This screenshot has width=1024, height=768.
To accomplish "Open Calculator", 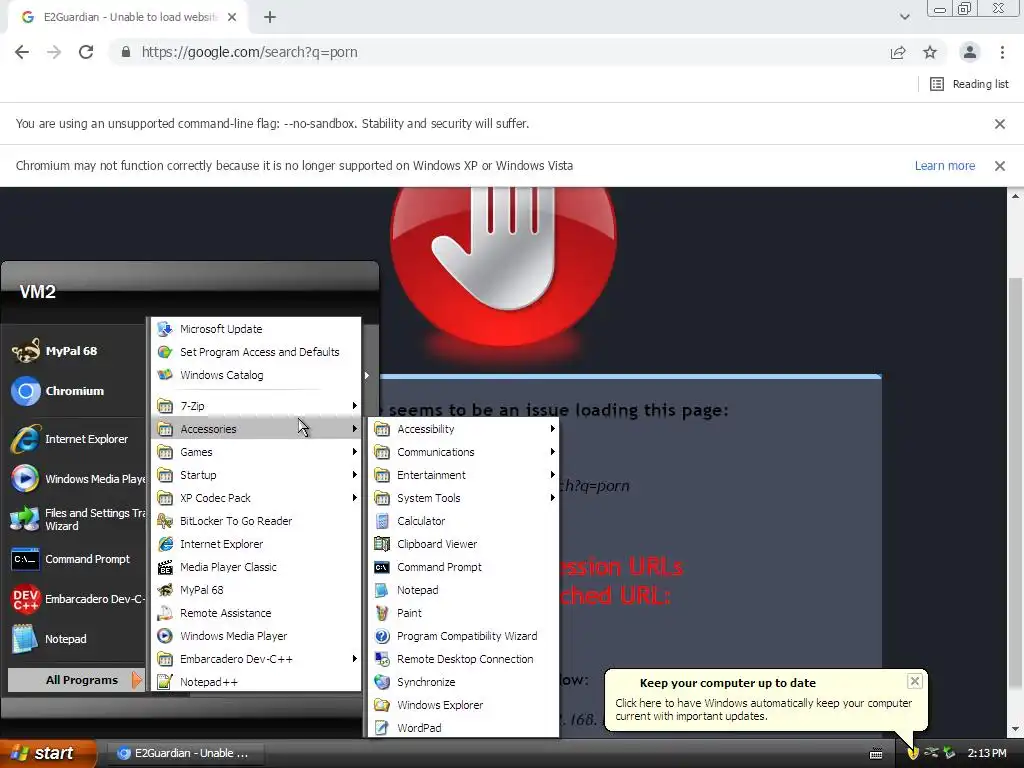I will click(x=464, y=521).
